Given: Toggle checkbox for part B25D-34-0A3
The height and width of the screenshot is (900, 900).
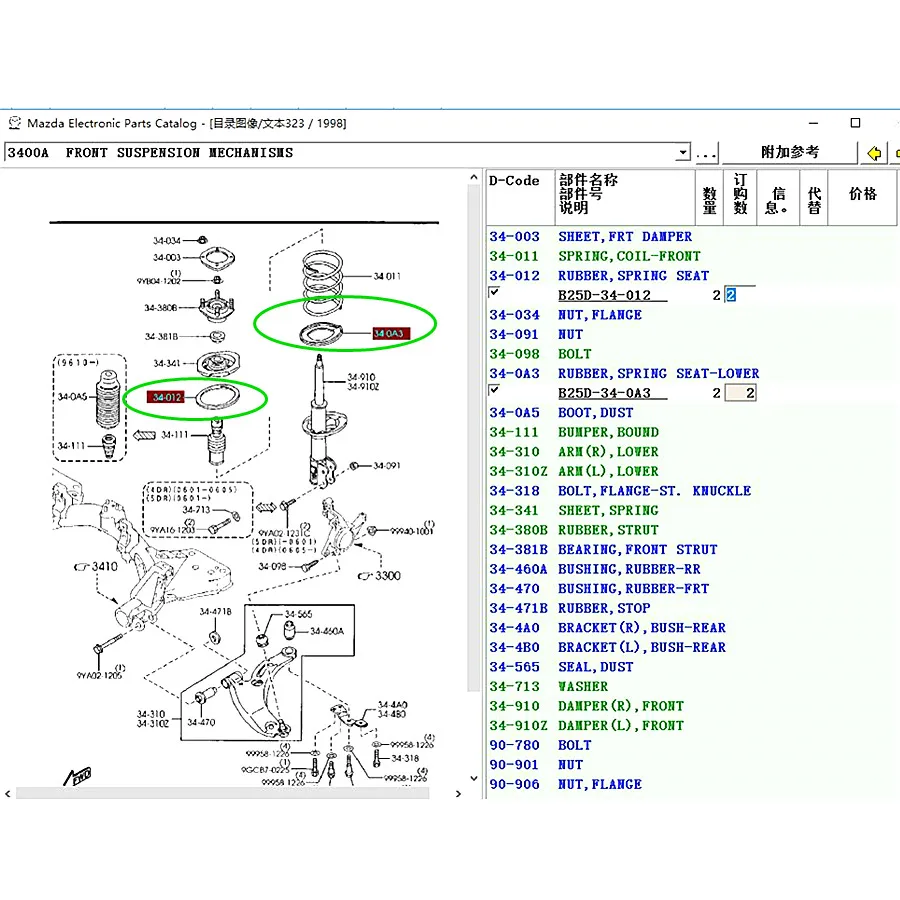Looking at the screenshot, I should (x=494, y=390).
